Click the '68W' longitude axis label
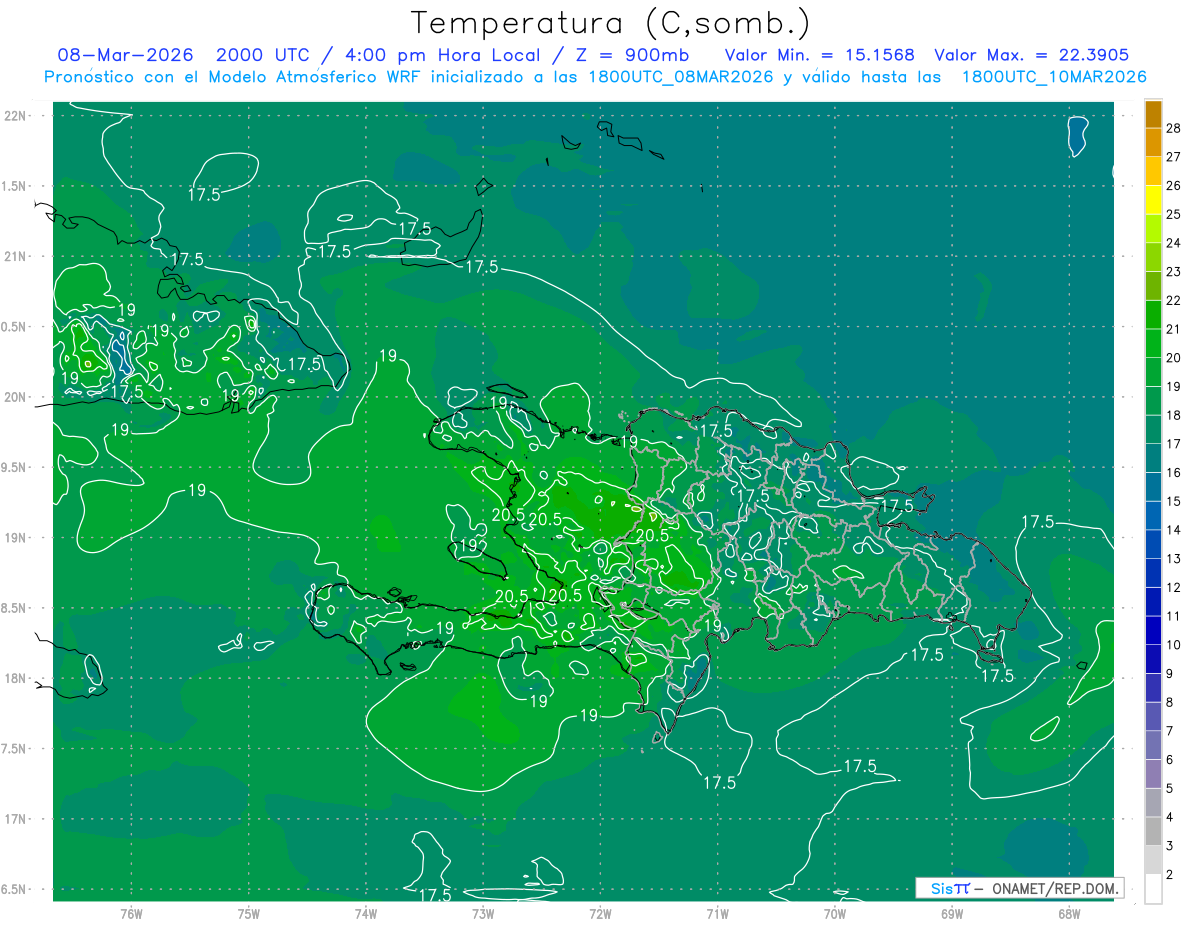Image resolution: width=1200 pixels, height=927 pixels. (1069, 913)
